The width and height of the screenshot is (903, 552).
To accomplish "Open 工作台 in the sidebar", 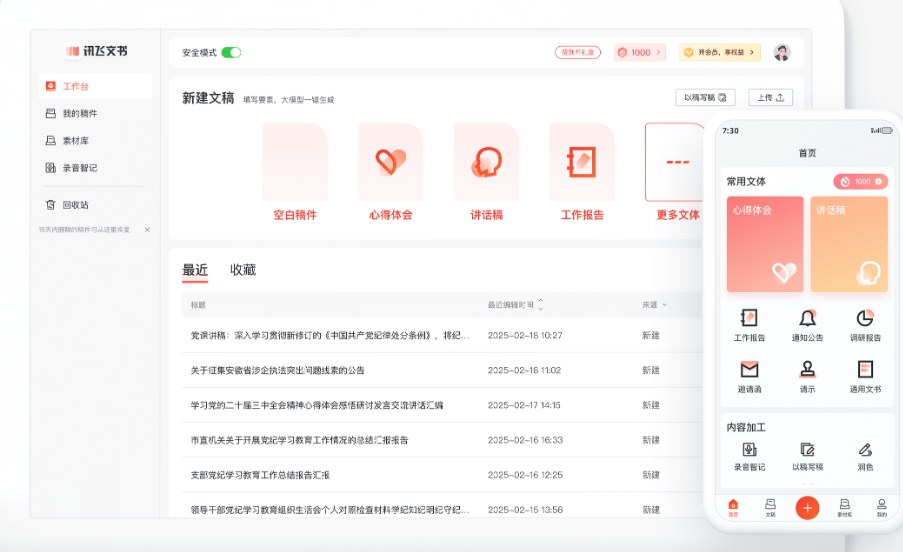I will 96,86.
